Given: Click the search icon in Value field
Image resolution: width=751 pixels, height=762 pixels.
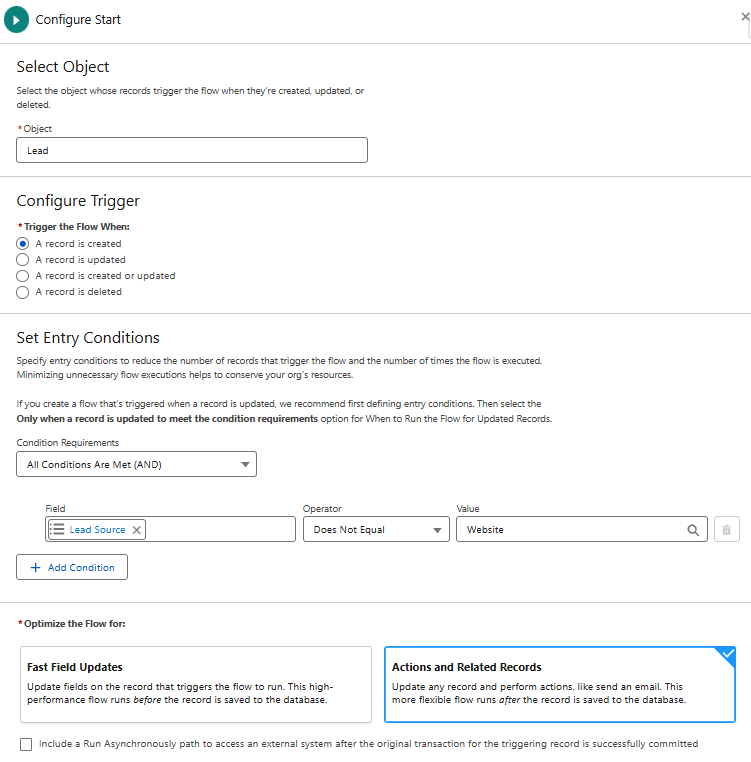Looking at the screenshot, I should (x=693, y=530).
